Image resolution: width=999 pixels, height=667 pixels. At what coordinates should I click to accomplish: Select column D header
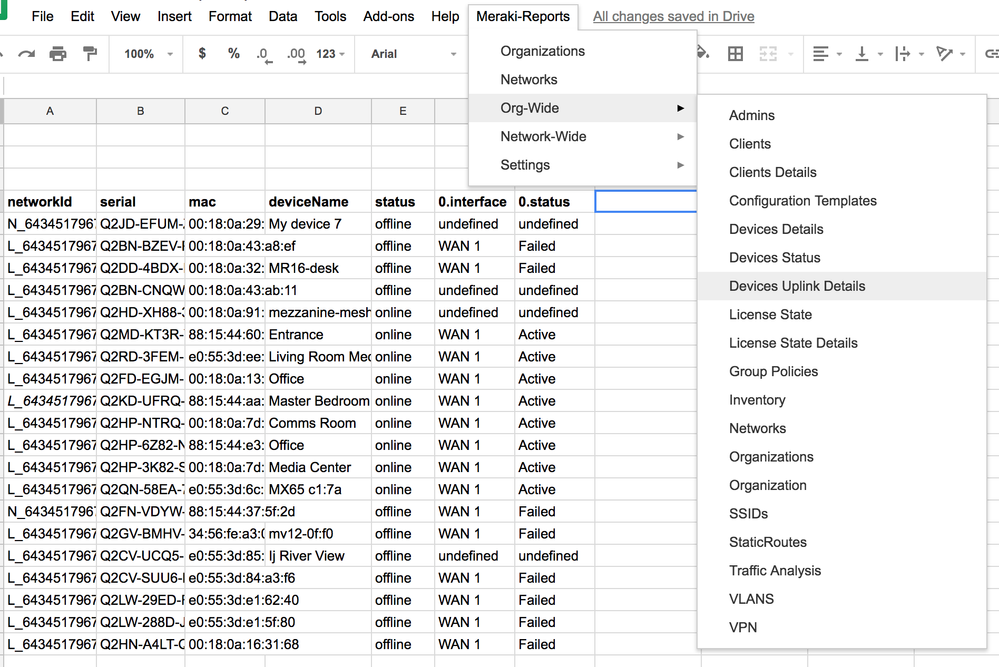[x=318, y=111]
